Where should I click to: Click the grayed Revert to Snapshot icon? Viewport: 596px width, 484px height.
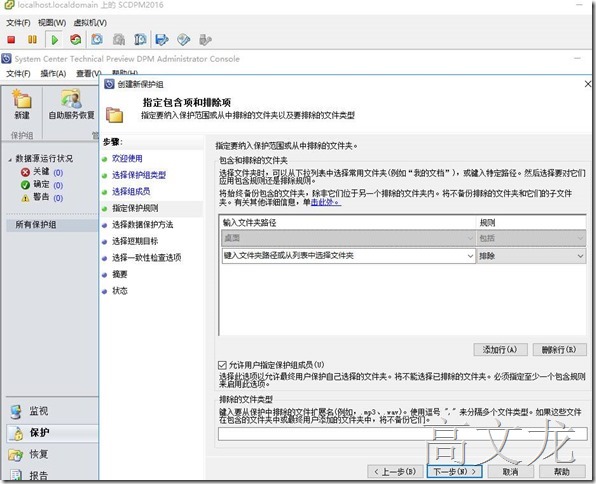pos(119,39)
